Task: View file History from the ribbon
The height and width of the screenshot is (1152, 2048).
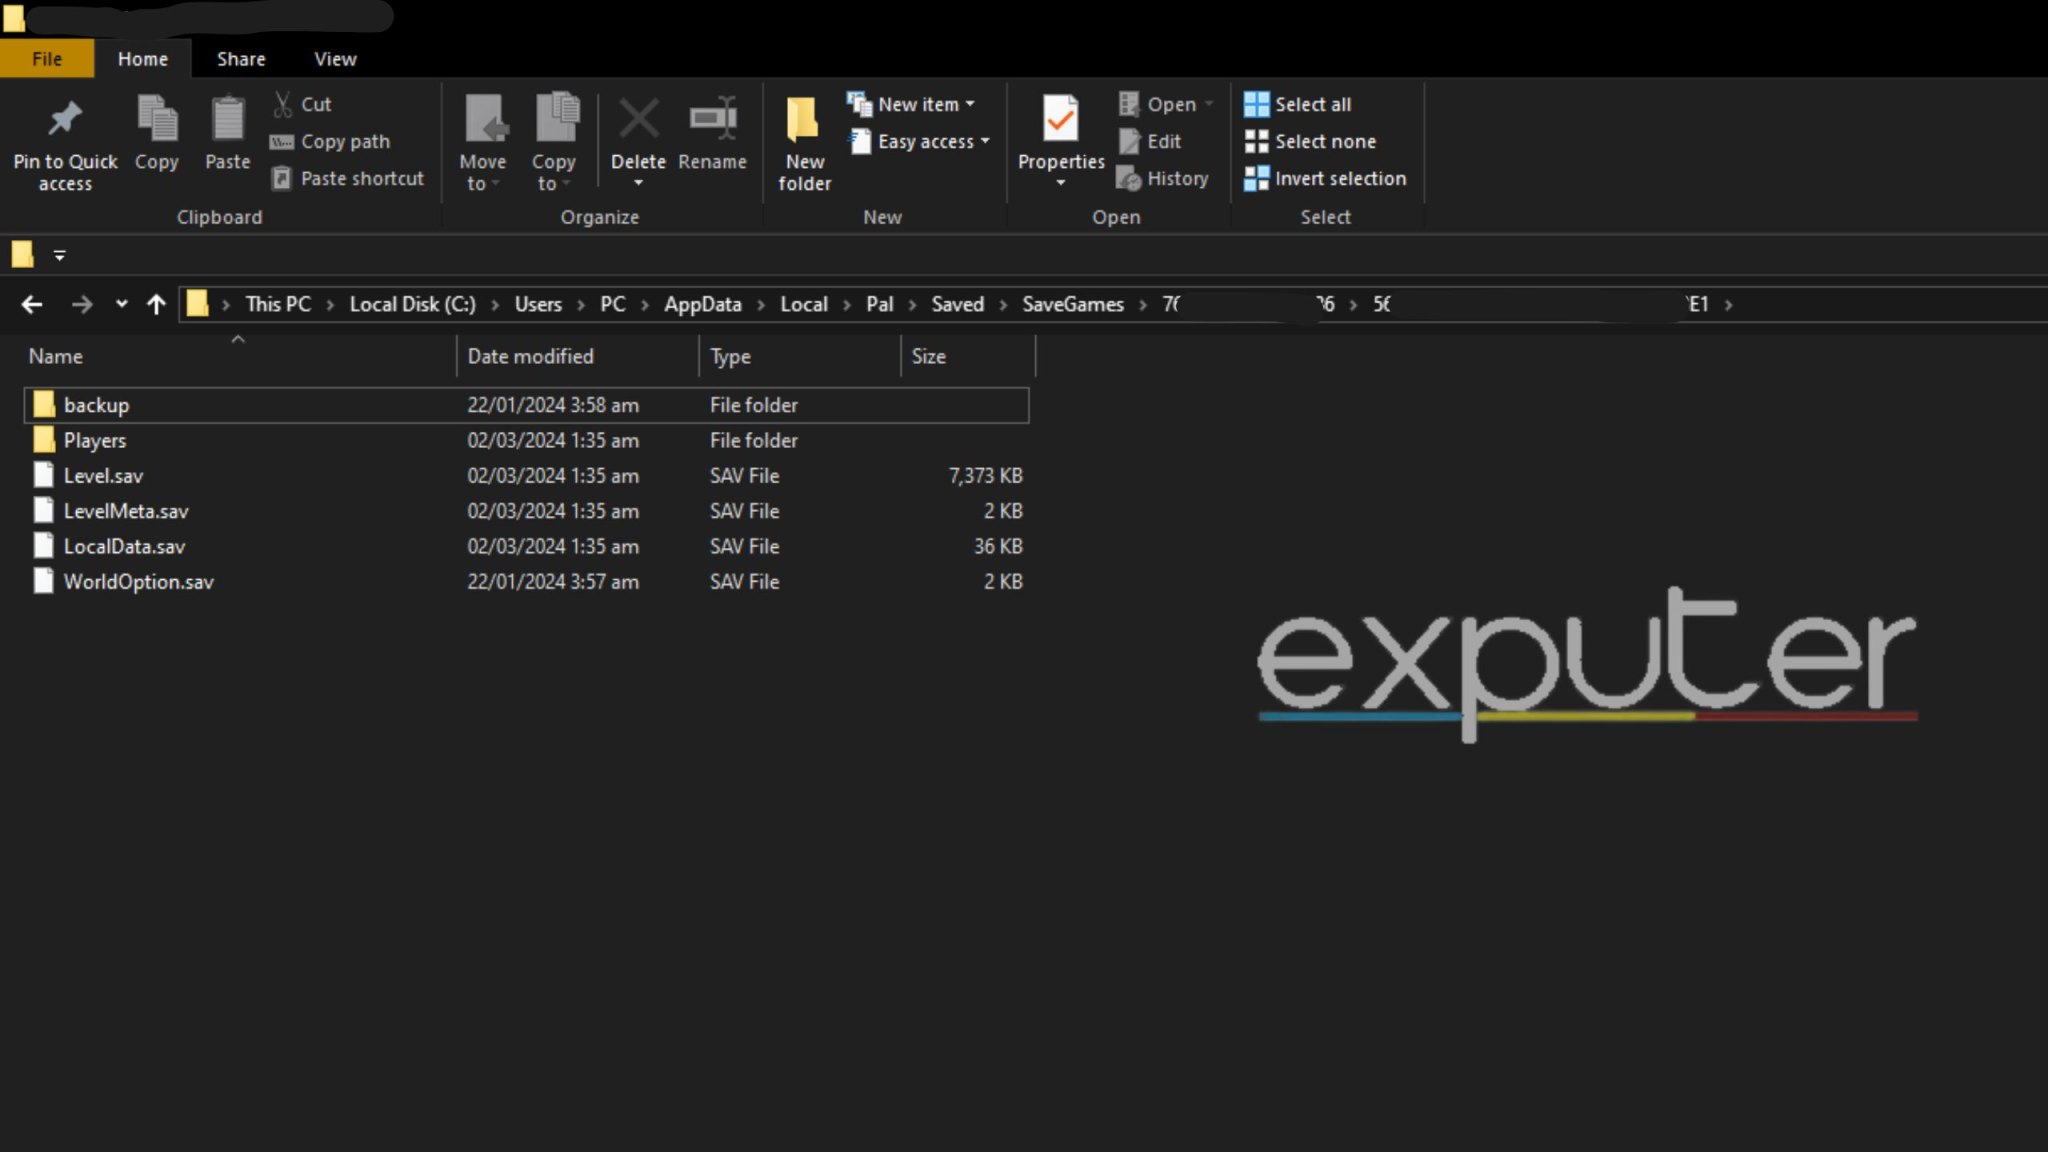Action: point(1165,178)
